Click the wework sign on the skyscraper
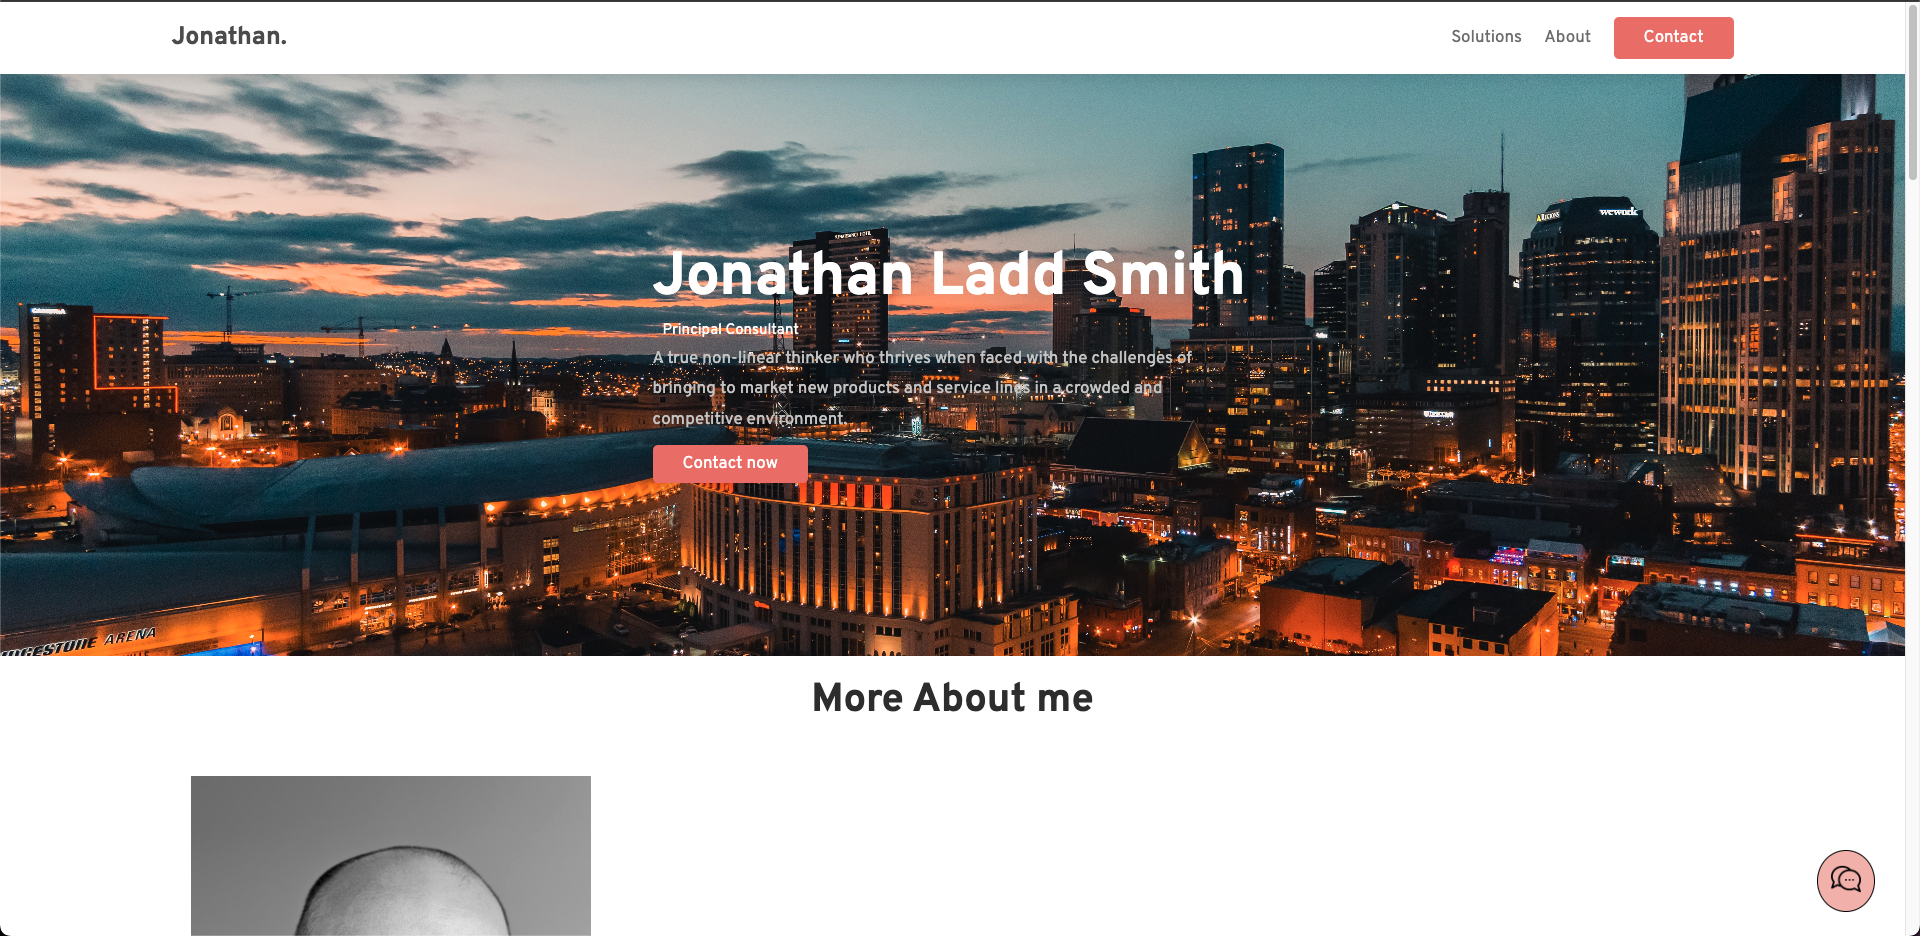The height and width of the screenshot is (936, 1920). click(1618, 212)
